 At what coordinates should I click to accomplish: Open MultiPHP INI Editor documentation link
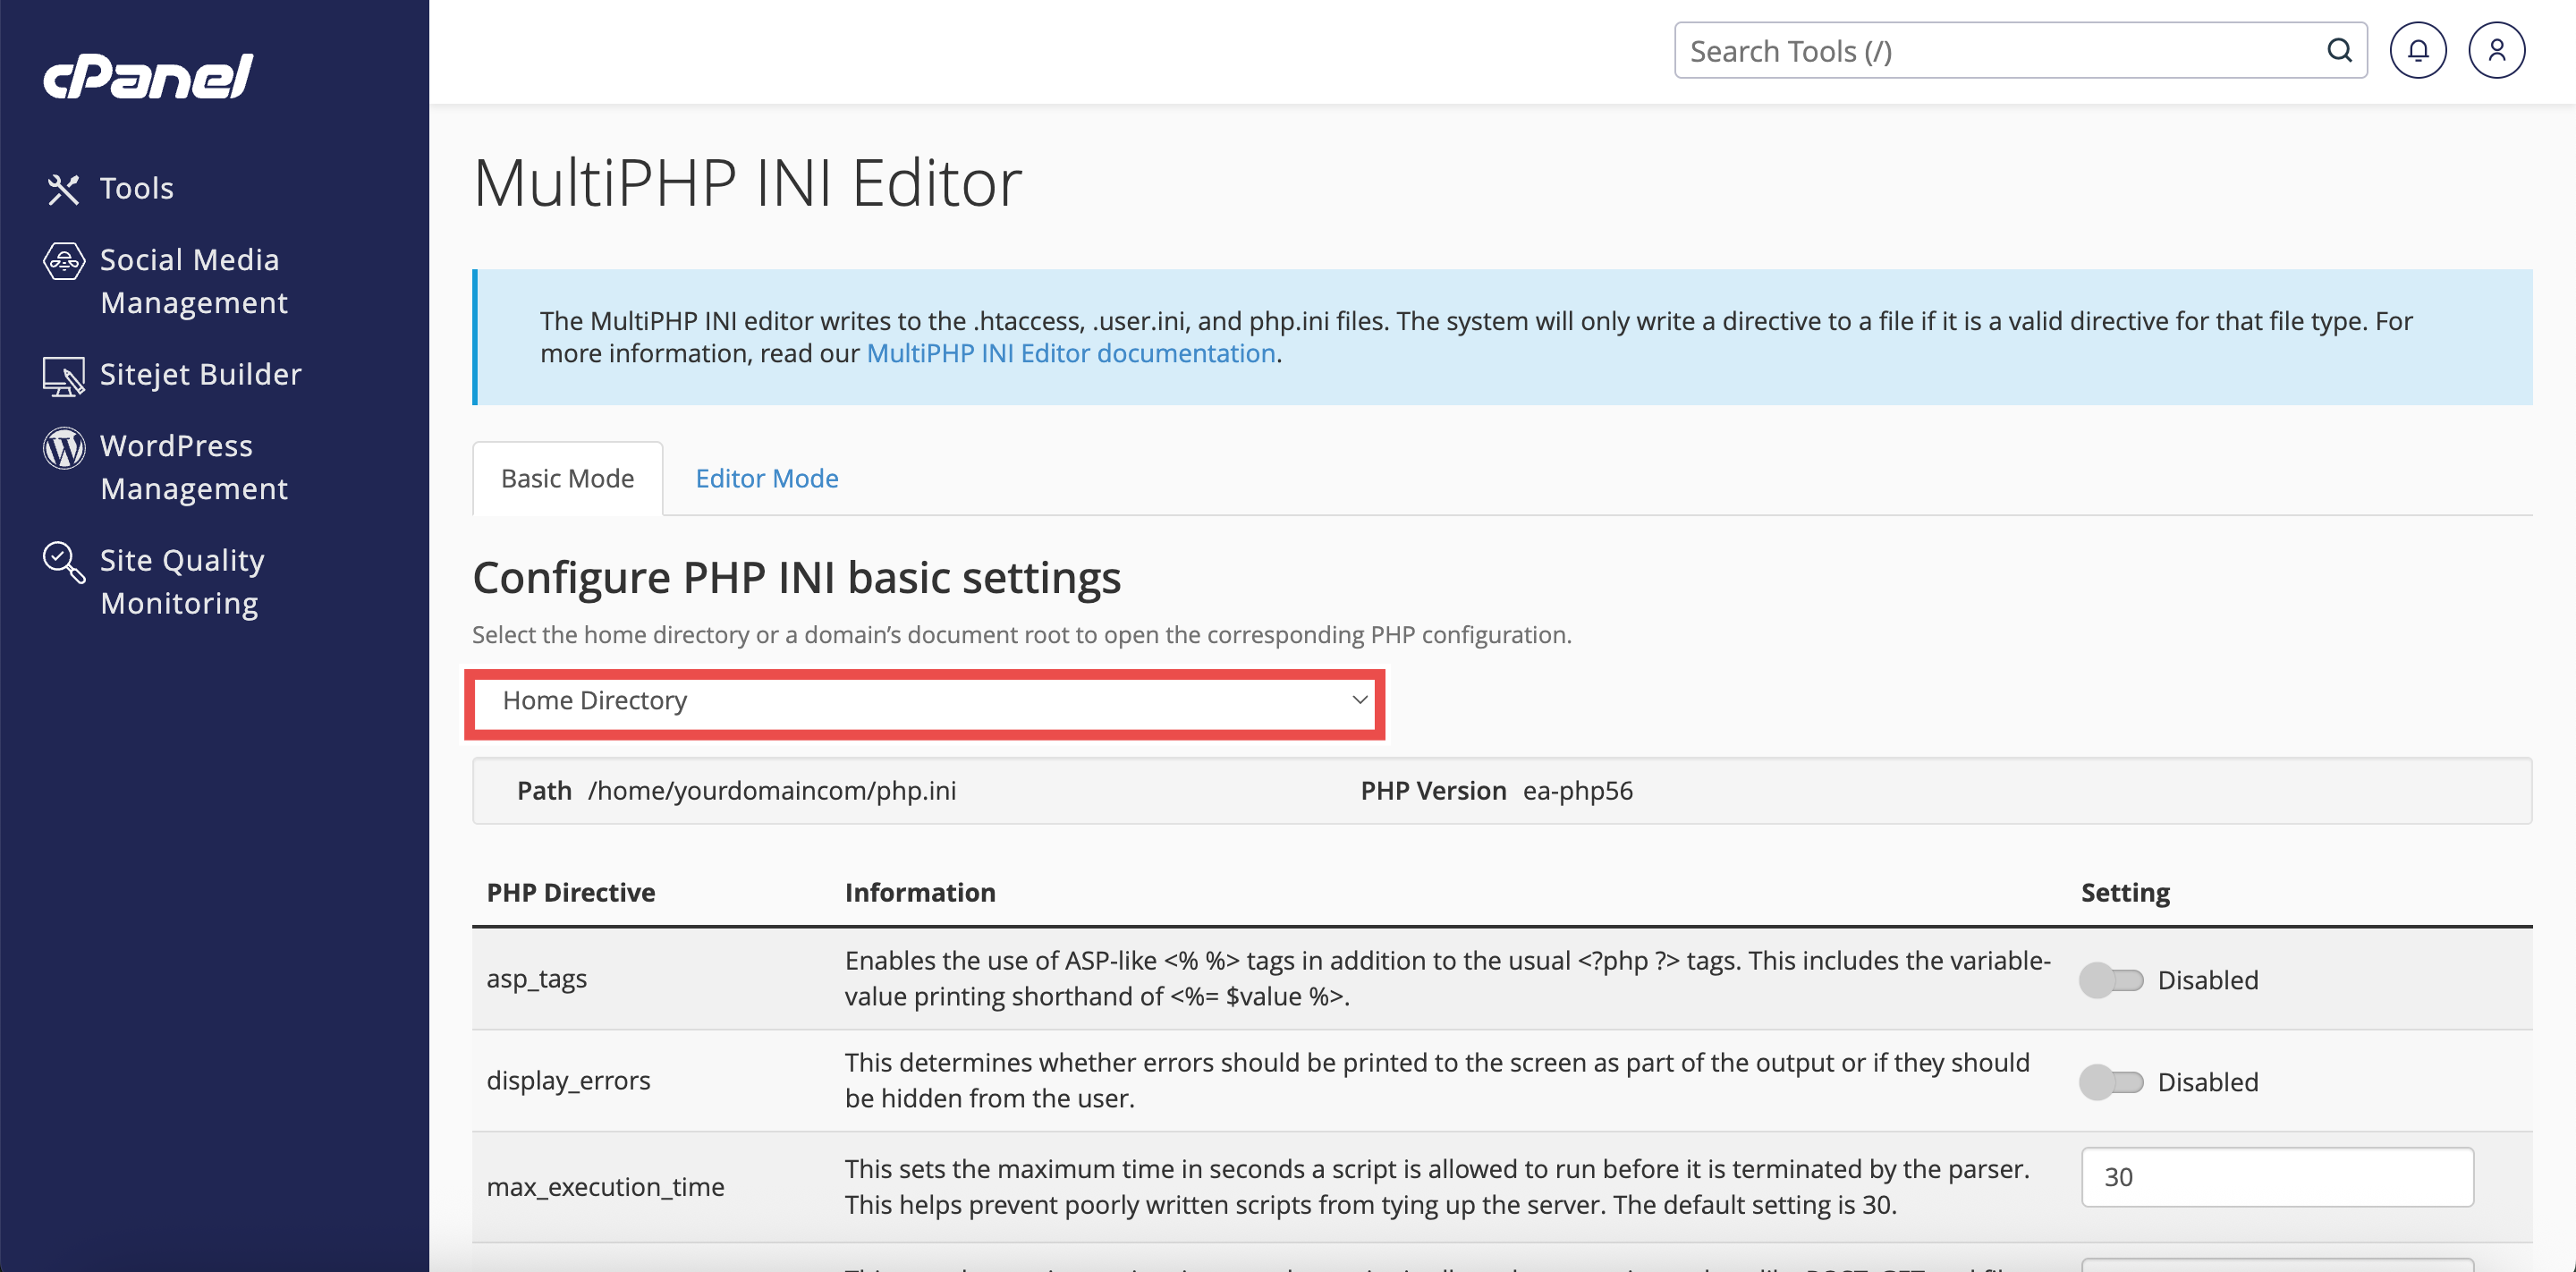point(1070,352)
